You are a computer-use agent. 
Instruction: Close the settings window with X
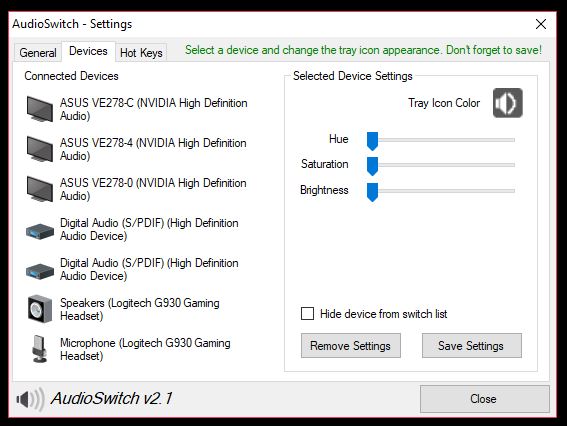pos(541,24)
